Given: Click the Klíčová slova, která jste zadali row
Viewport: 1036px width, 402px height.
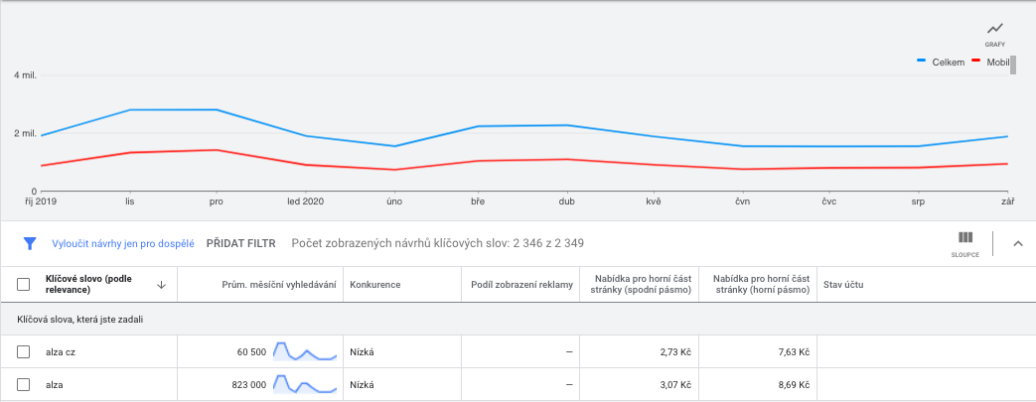Looking at the screenshot, I should [x=518, y=319].
